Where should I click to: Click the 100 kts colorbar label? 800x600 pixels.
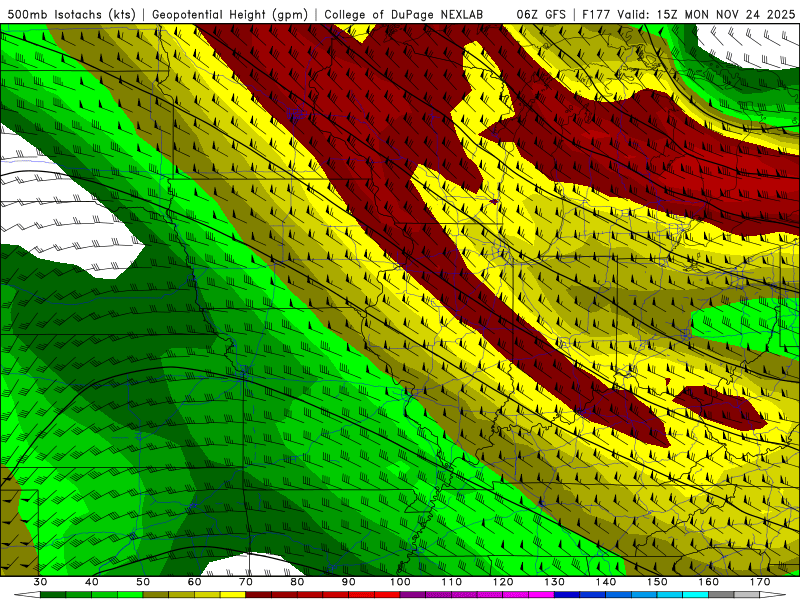click(x=401, y=582)
